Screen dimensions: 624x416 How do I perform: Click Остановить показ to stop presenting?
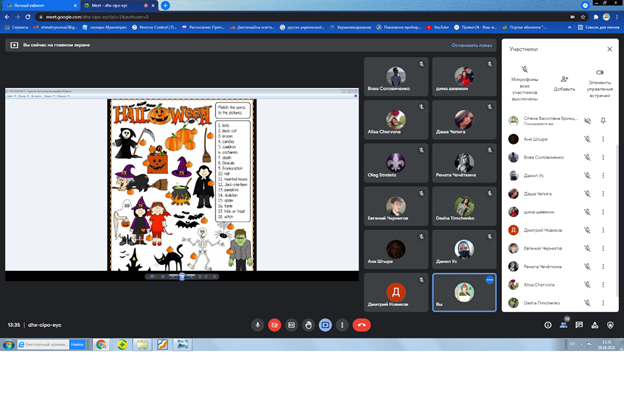[x=472, y=45]
